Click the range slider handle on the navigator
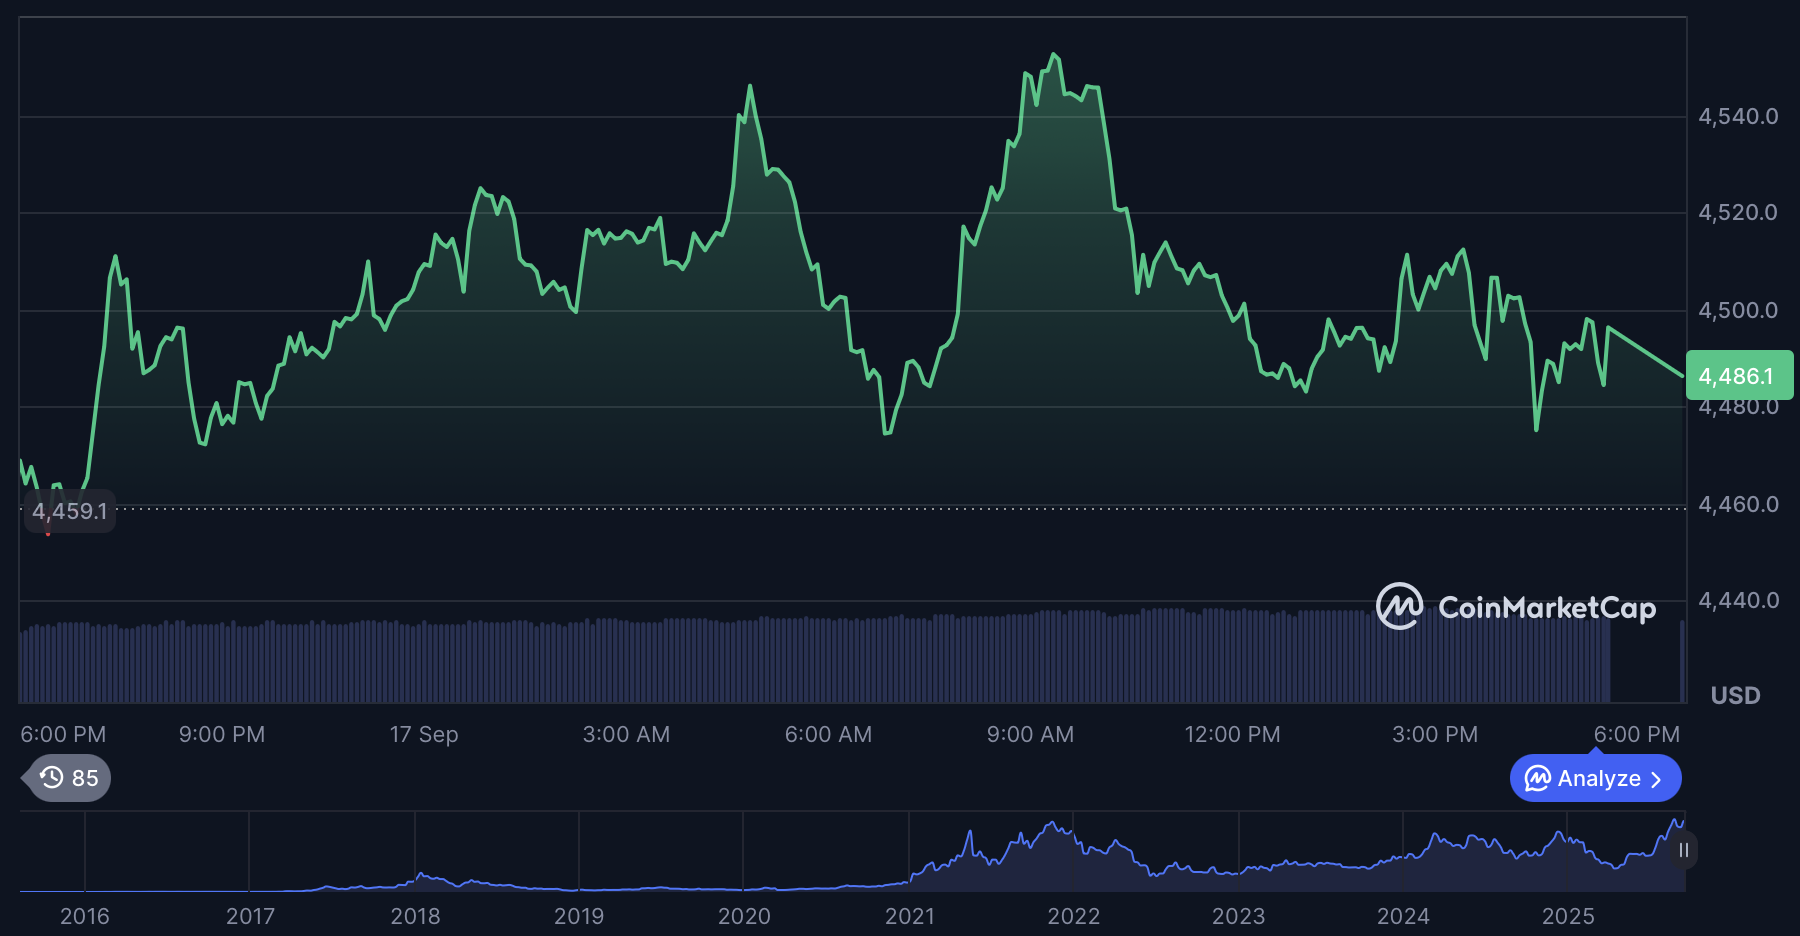The height and width of the screenshot is (936, 1800). (1684, 850)
